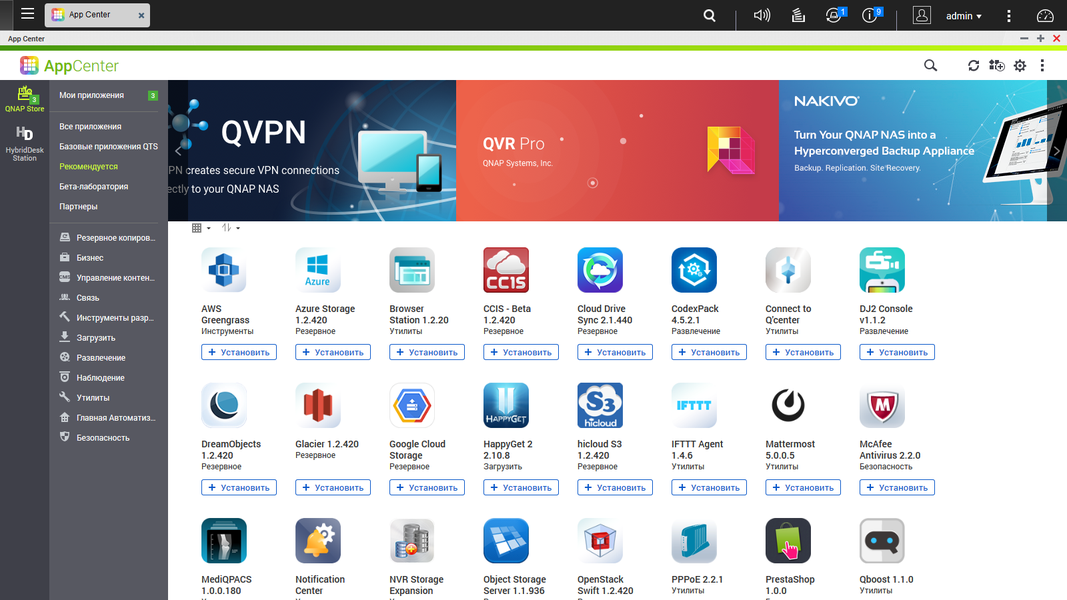1067x600 pixels.
Task: Open Mattermost app icon
Action: [788, 405]
